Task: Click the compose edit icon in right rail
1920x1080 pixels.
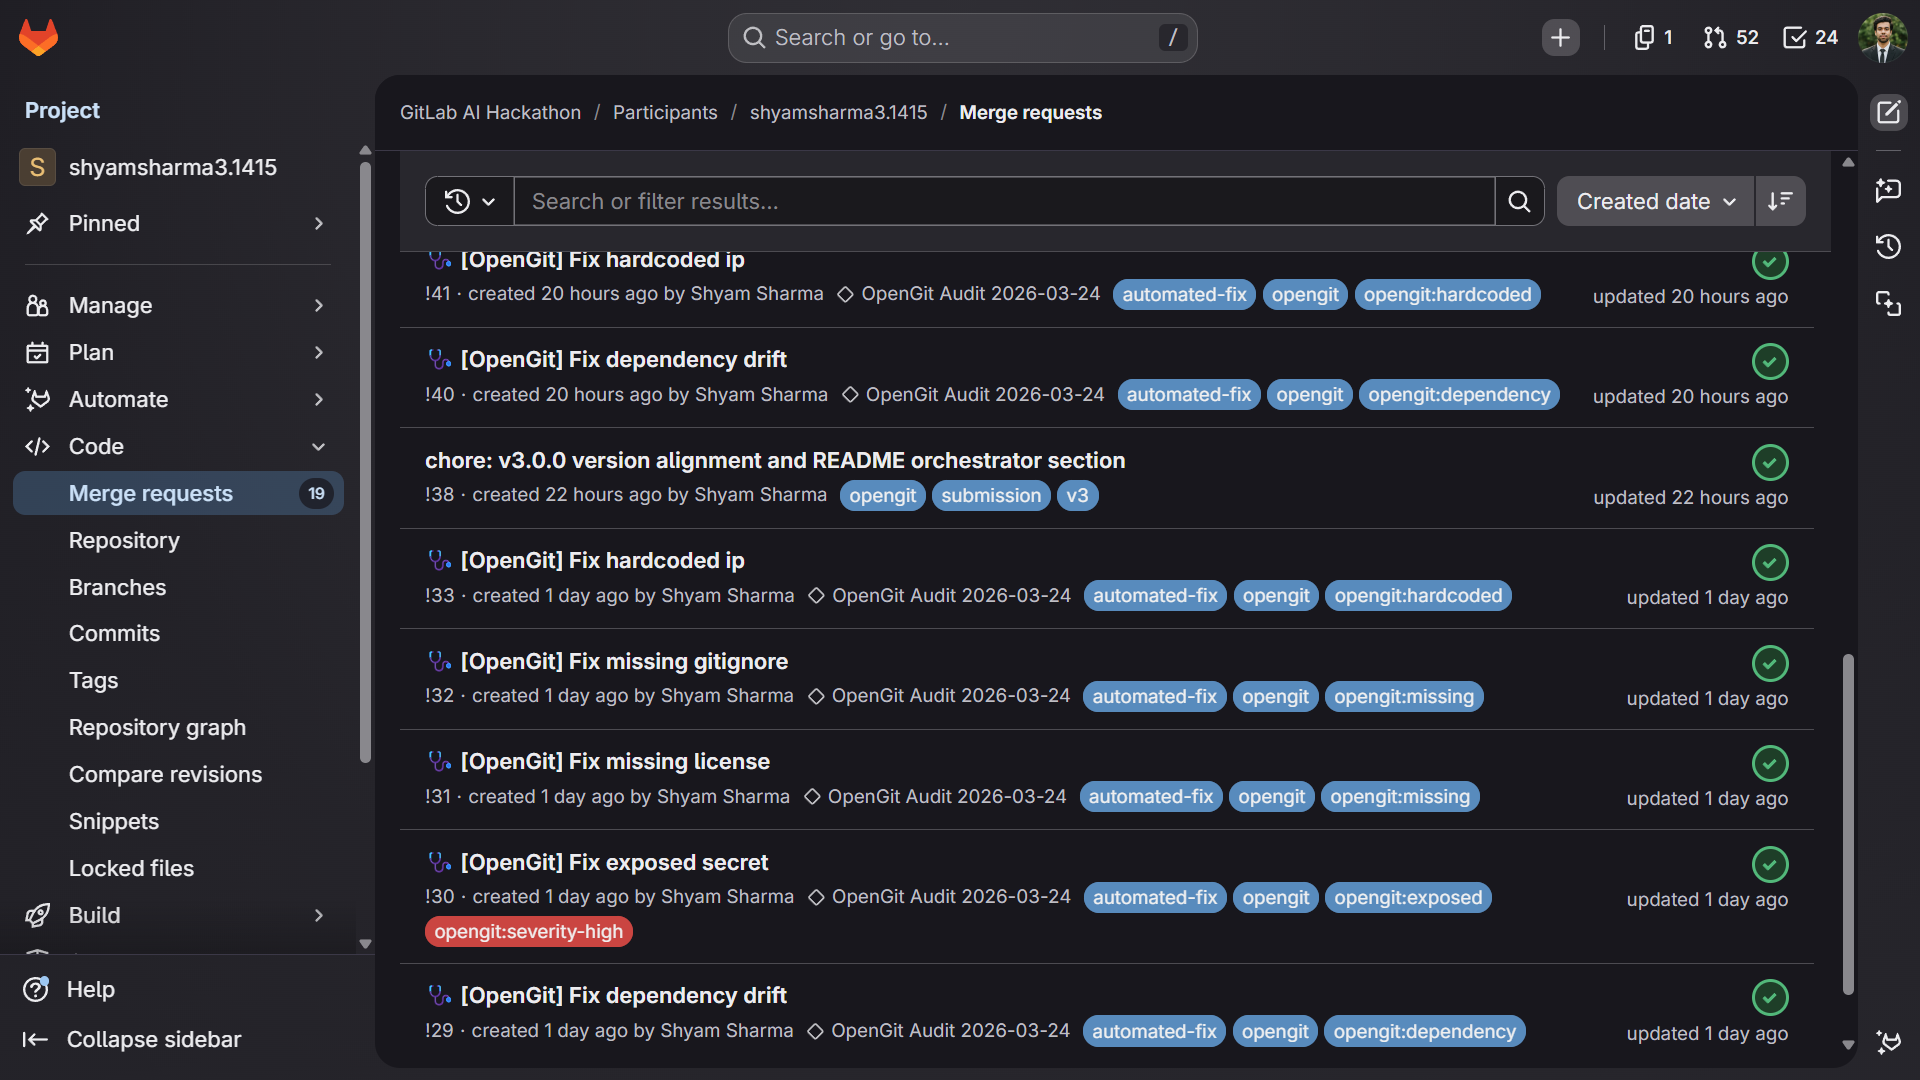Action: (x=1888, y=112)
